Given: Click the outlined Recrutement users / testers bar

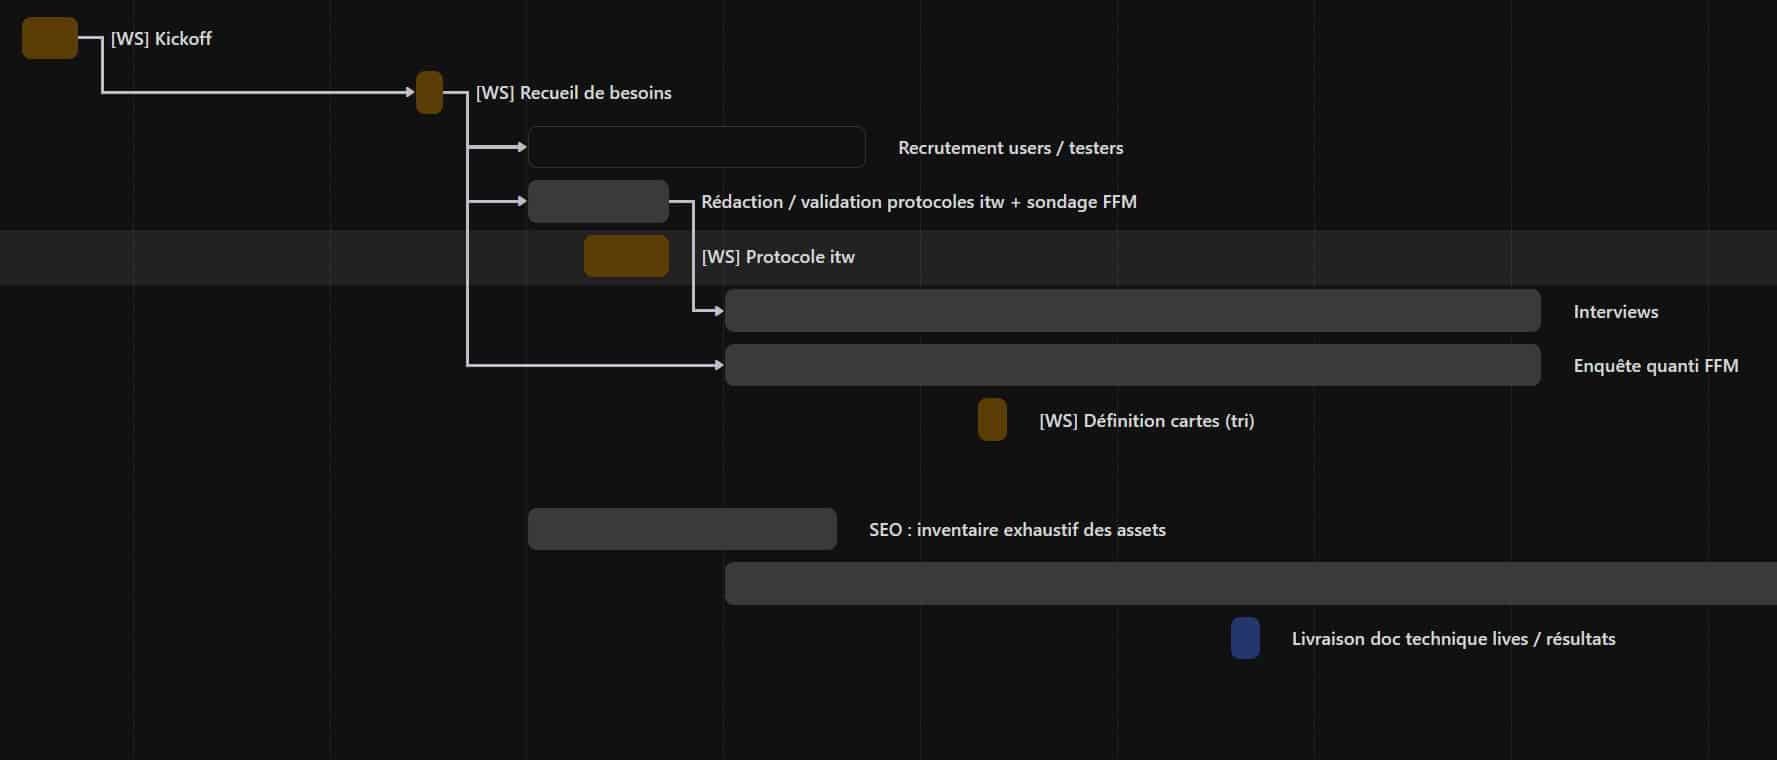Looking at the screenshot, I should (696, 147).
